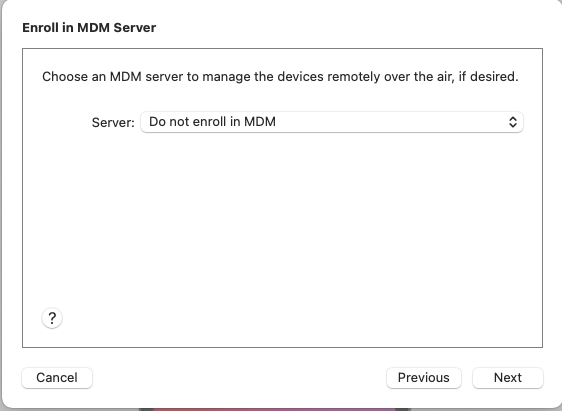Click the 'Server:' label
Screen dimensions: 562x411
point(113,123)
